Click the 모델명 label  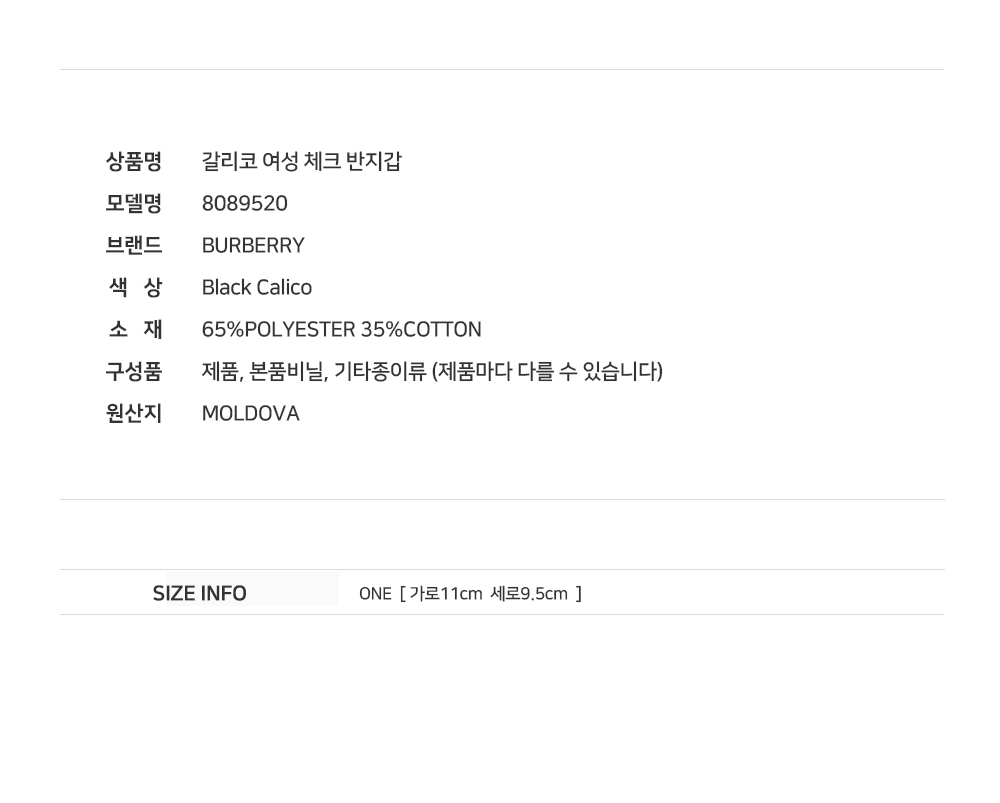click(133, 203)
